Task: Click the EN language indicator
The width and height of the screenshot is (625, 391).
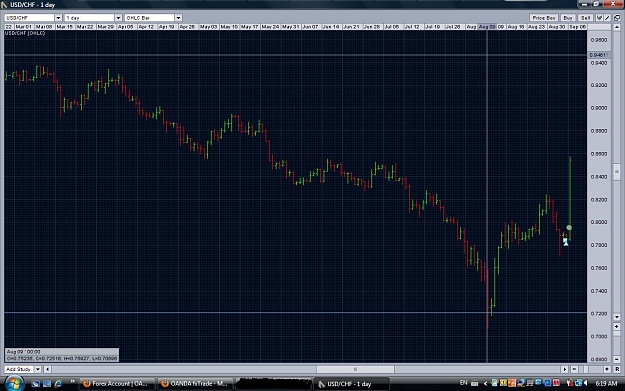Action: click(463, 383)
